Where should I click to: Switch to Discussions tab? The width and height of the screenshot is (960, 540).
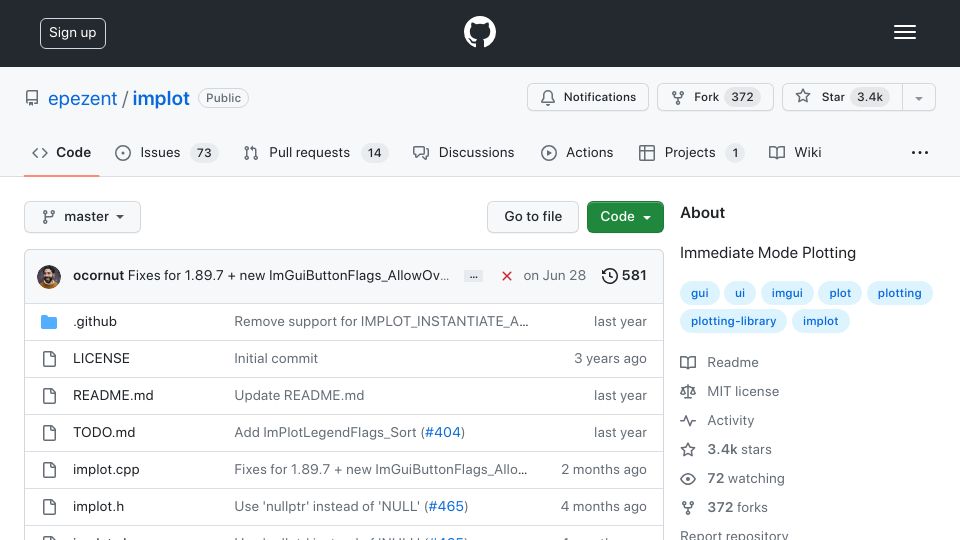tap(463, 152)
